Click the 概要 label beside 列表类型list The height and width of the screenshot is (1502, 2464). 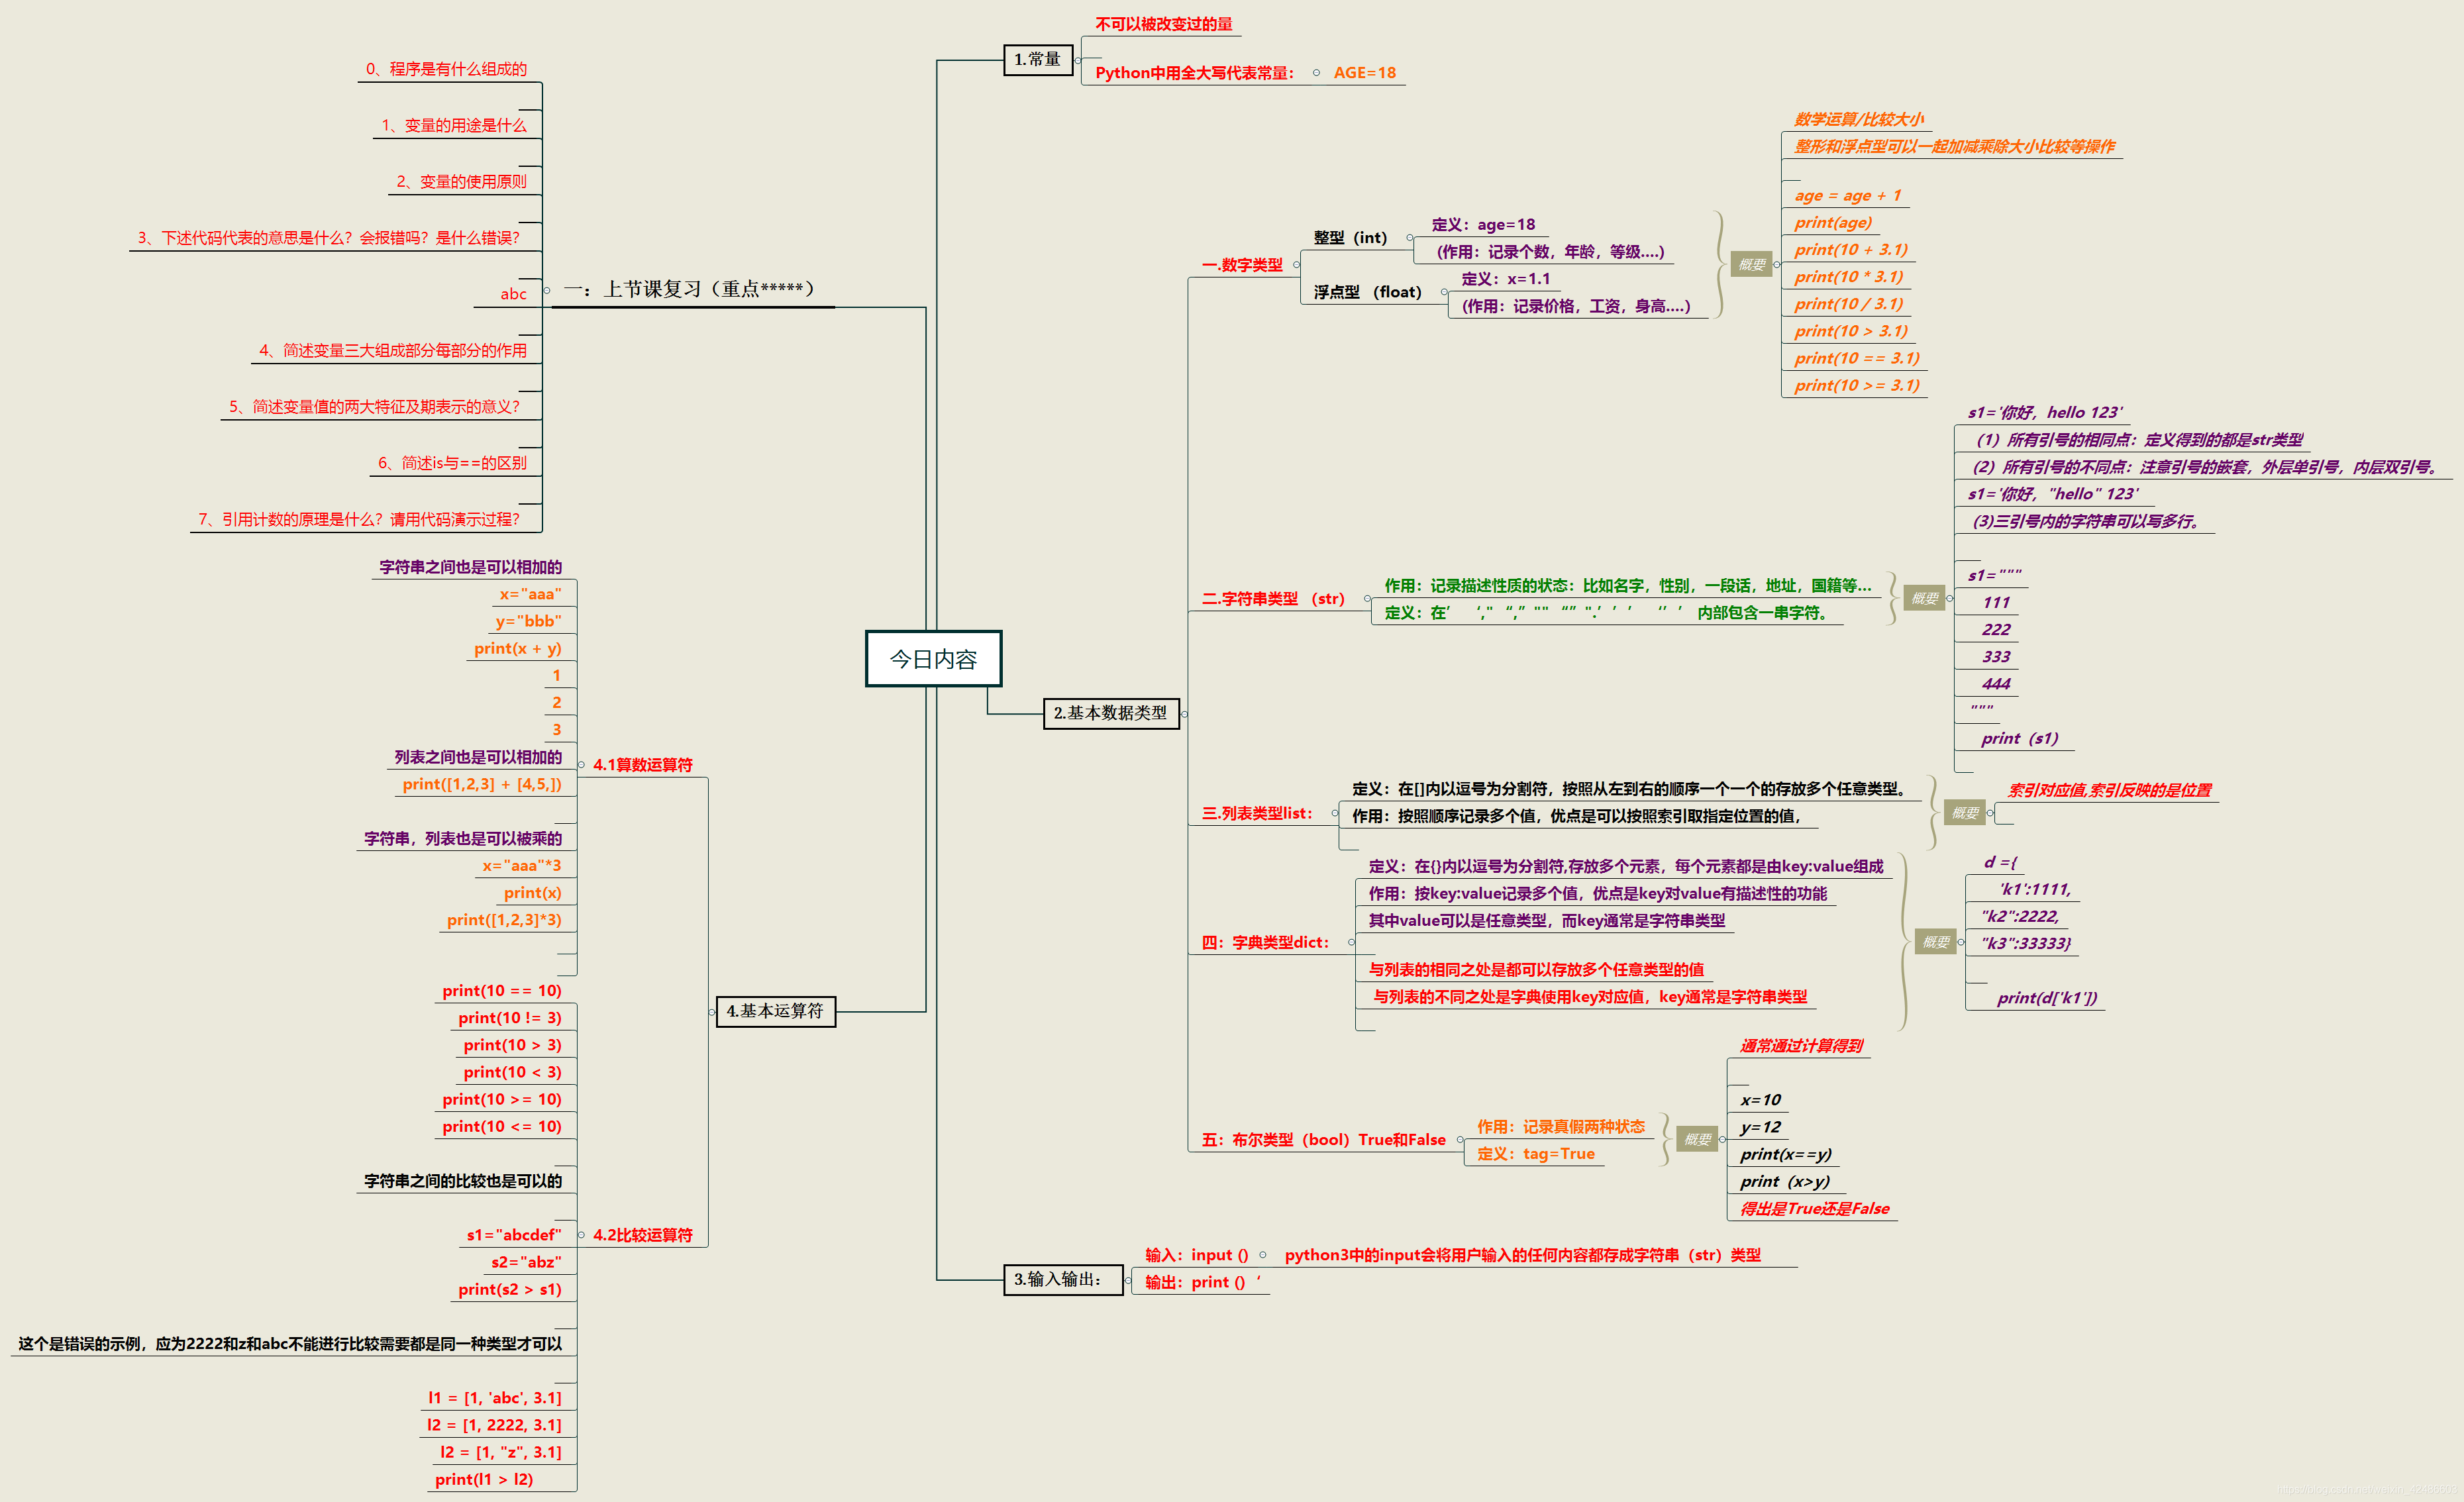click(1964, 812)
